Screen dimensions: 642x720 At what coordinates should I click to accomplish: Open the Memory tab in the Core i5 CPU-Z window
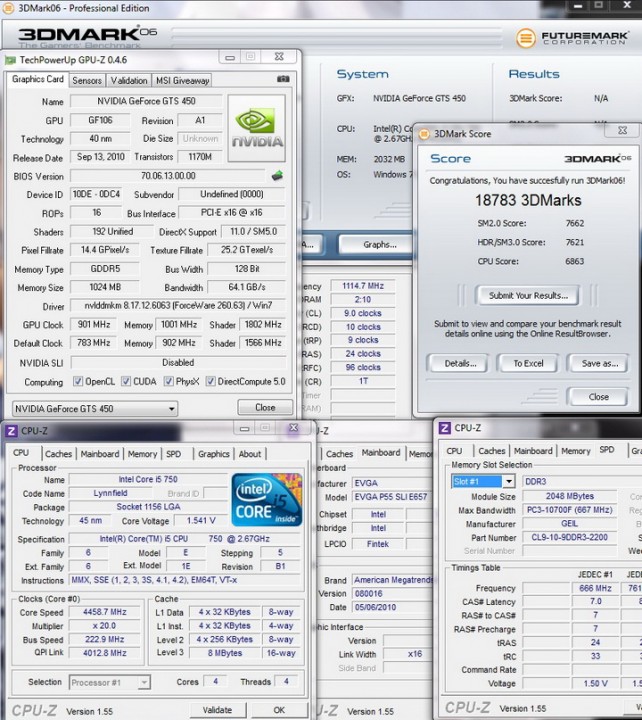[142, 454]
